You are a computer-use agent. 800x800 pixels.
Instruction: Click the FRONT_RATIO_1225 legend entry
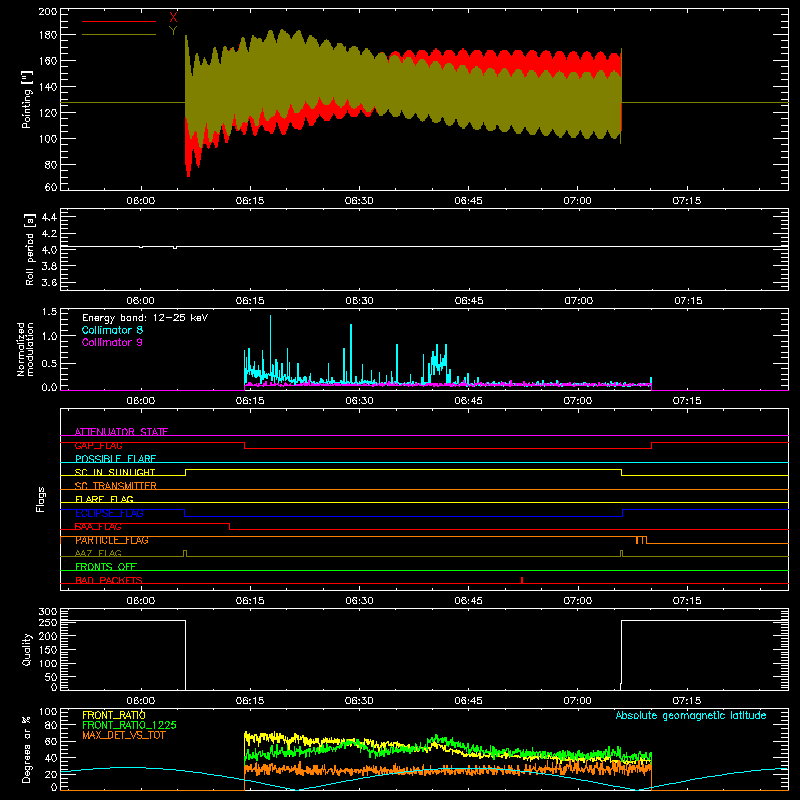[x=130, y=725]
